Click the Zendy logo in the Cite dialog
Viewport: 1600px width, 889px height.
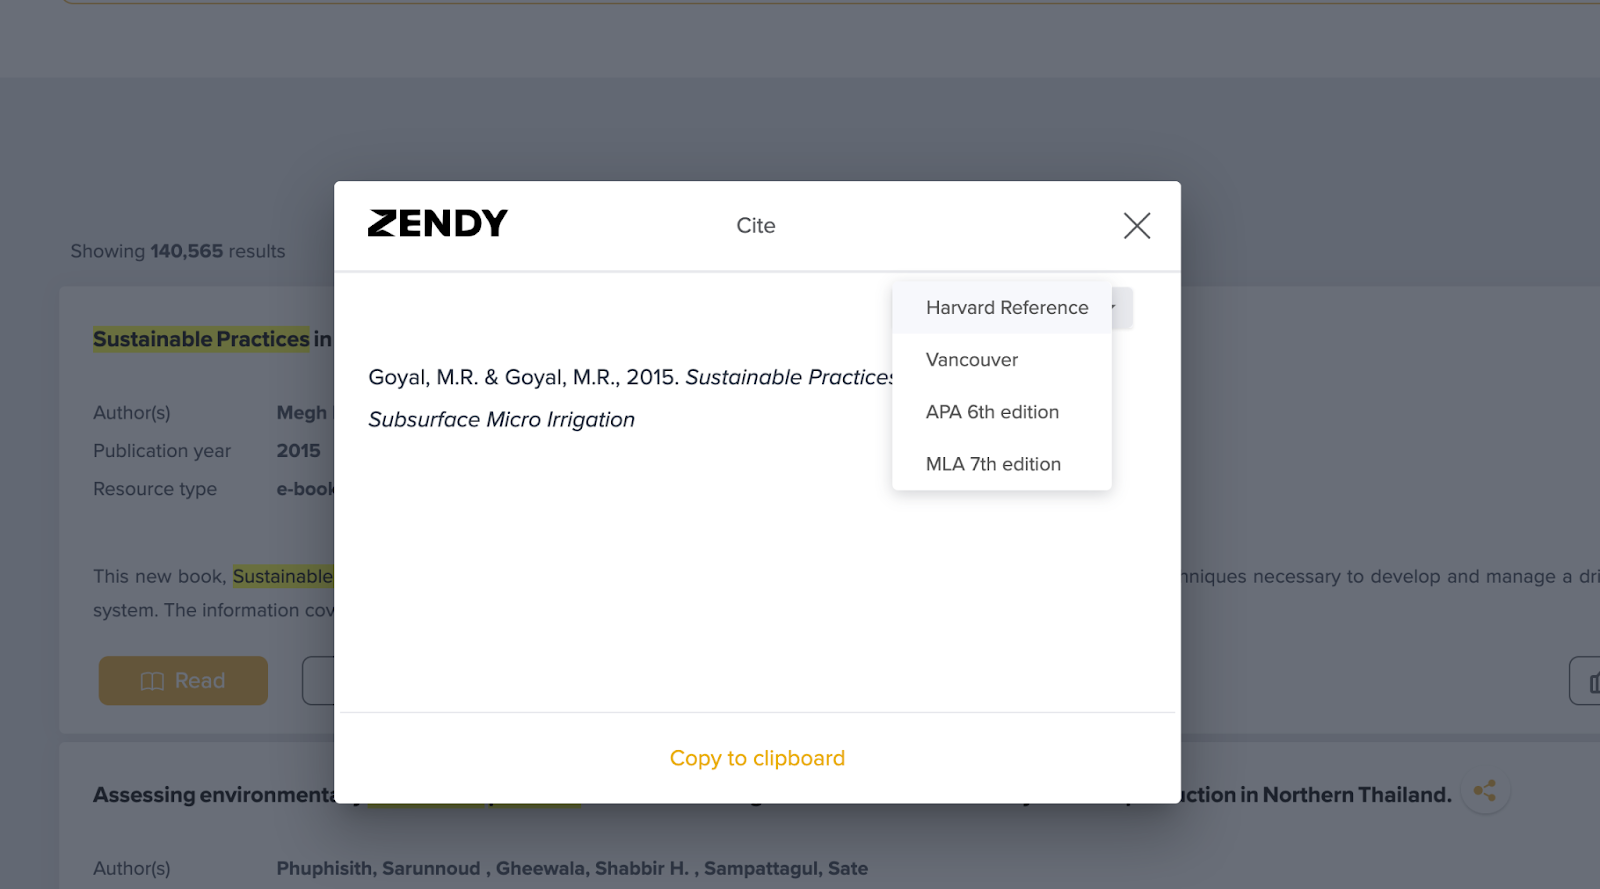point(438,223)
